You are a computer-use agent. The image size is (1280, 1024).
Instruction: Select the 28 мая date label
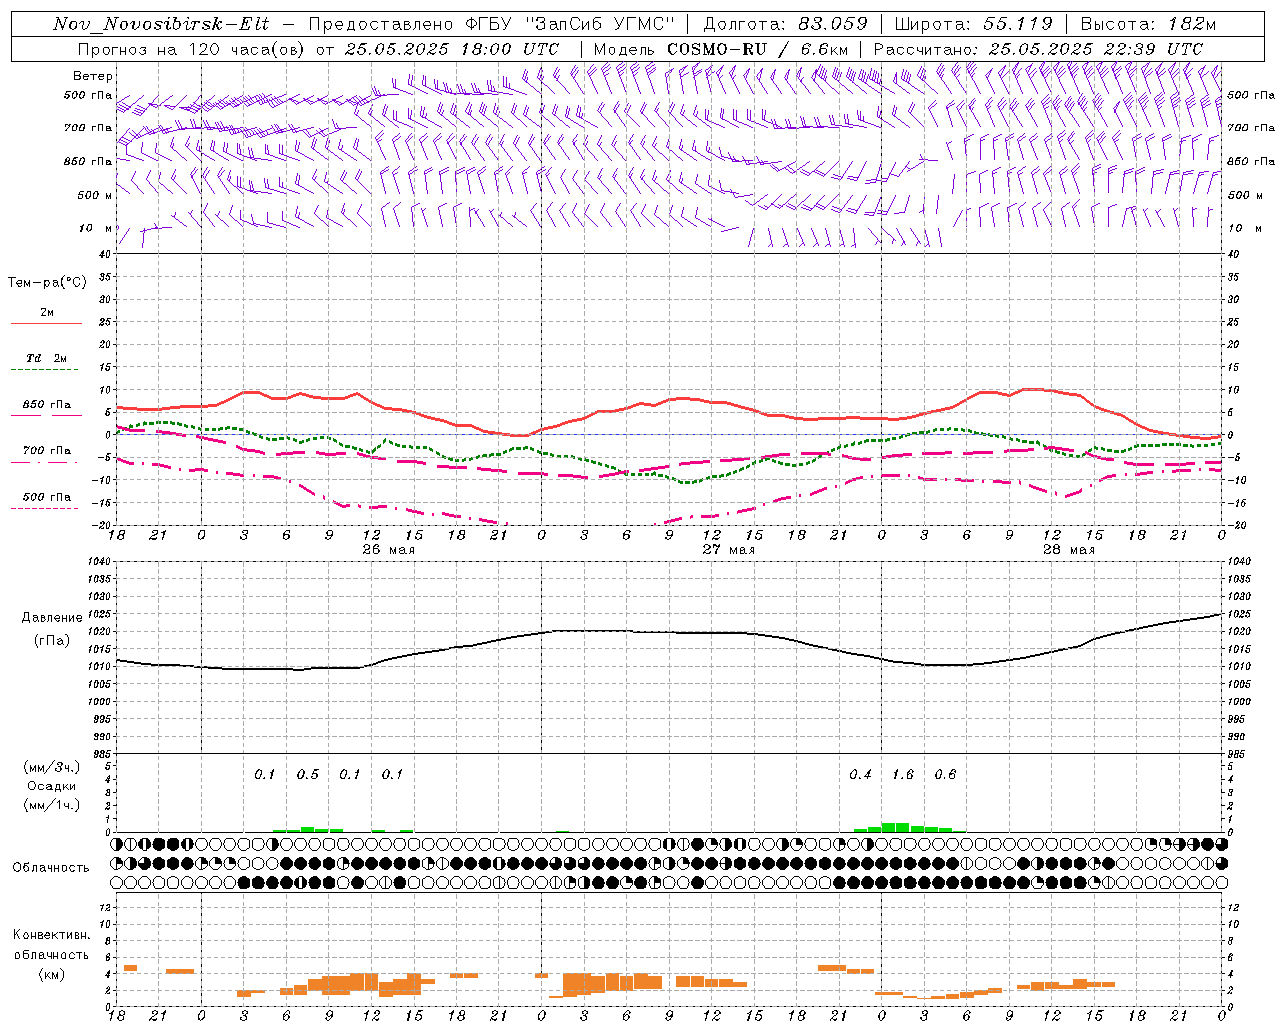1068,550
